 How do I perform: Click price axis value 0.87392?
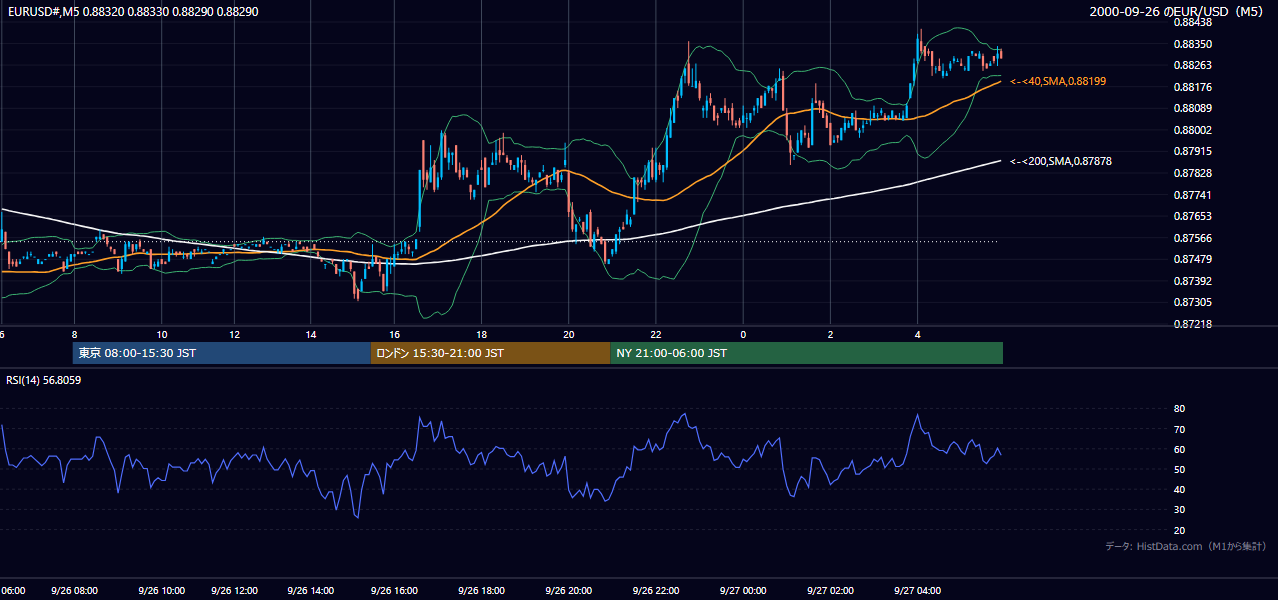tap(1191, 281)
